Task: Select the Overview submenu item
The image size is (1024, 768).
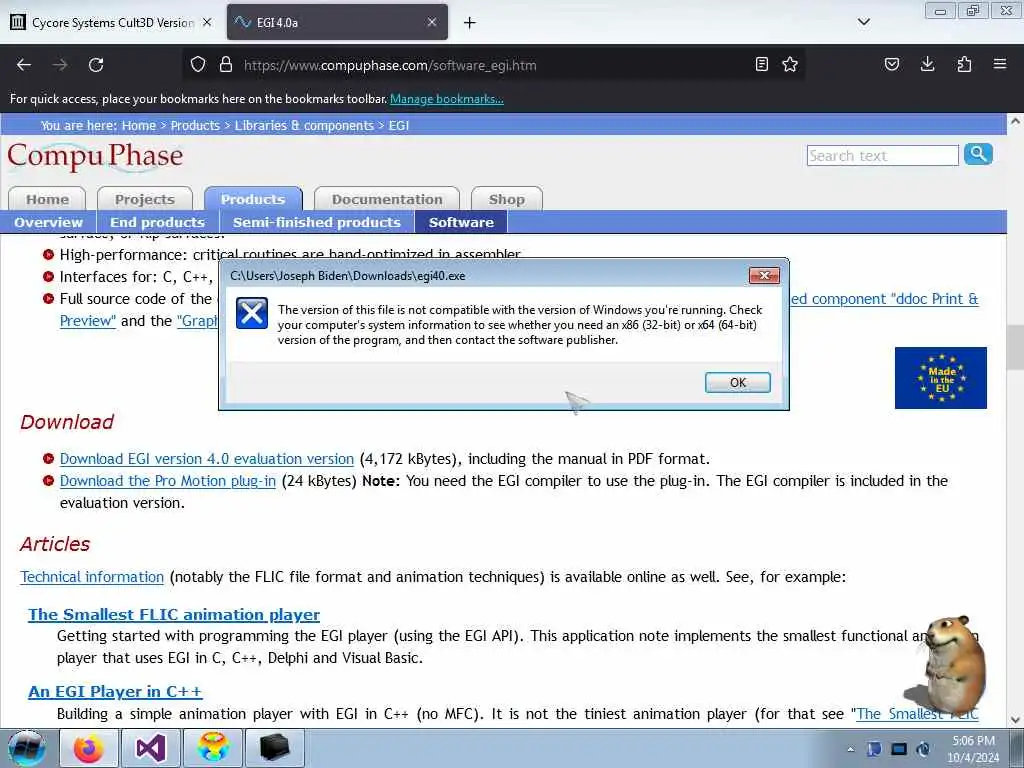Action: pos(48,222)
